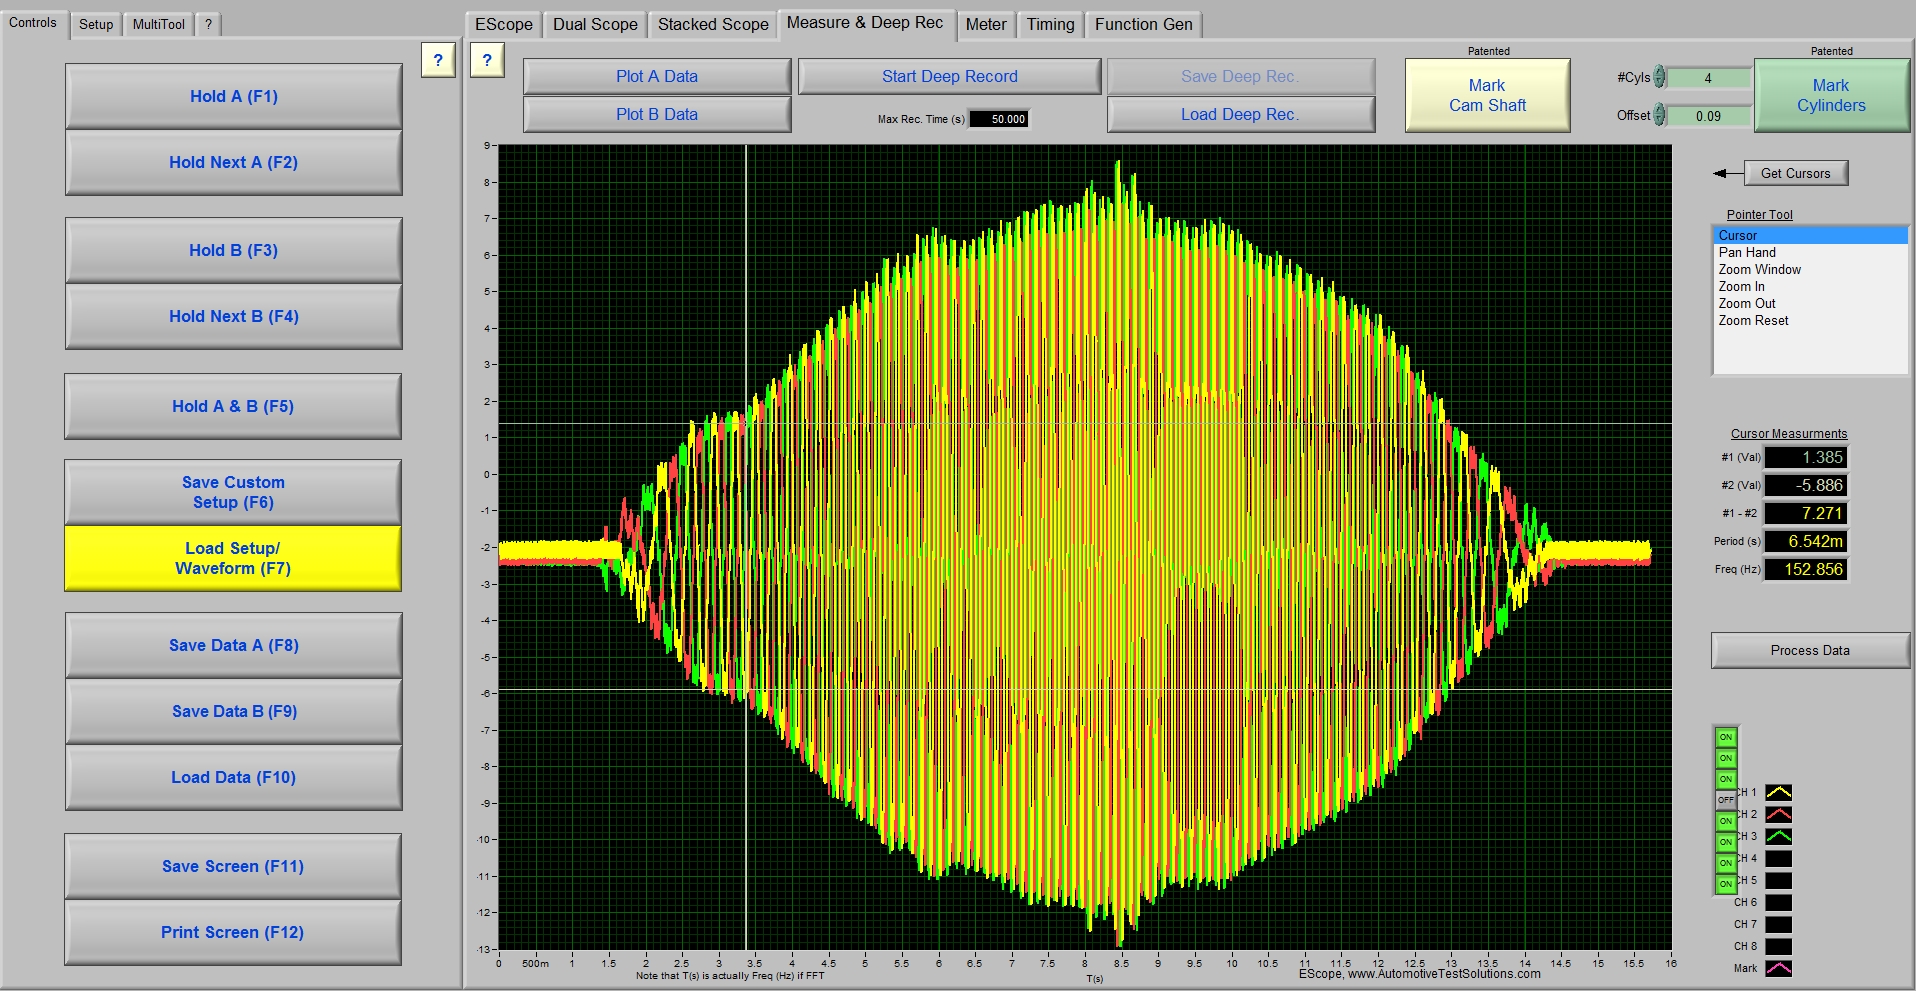Click the Offset increment/decrement stepper
Viewport: 1916px width, 991px height.
(x=1660, y=115)
